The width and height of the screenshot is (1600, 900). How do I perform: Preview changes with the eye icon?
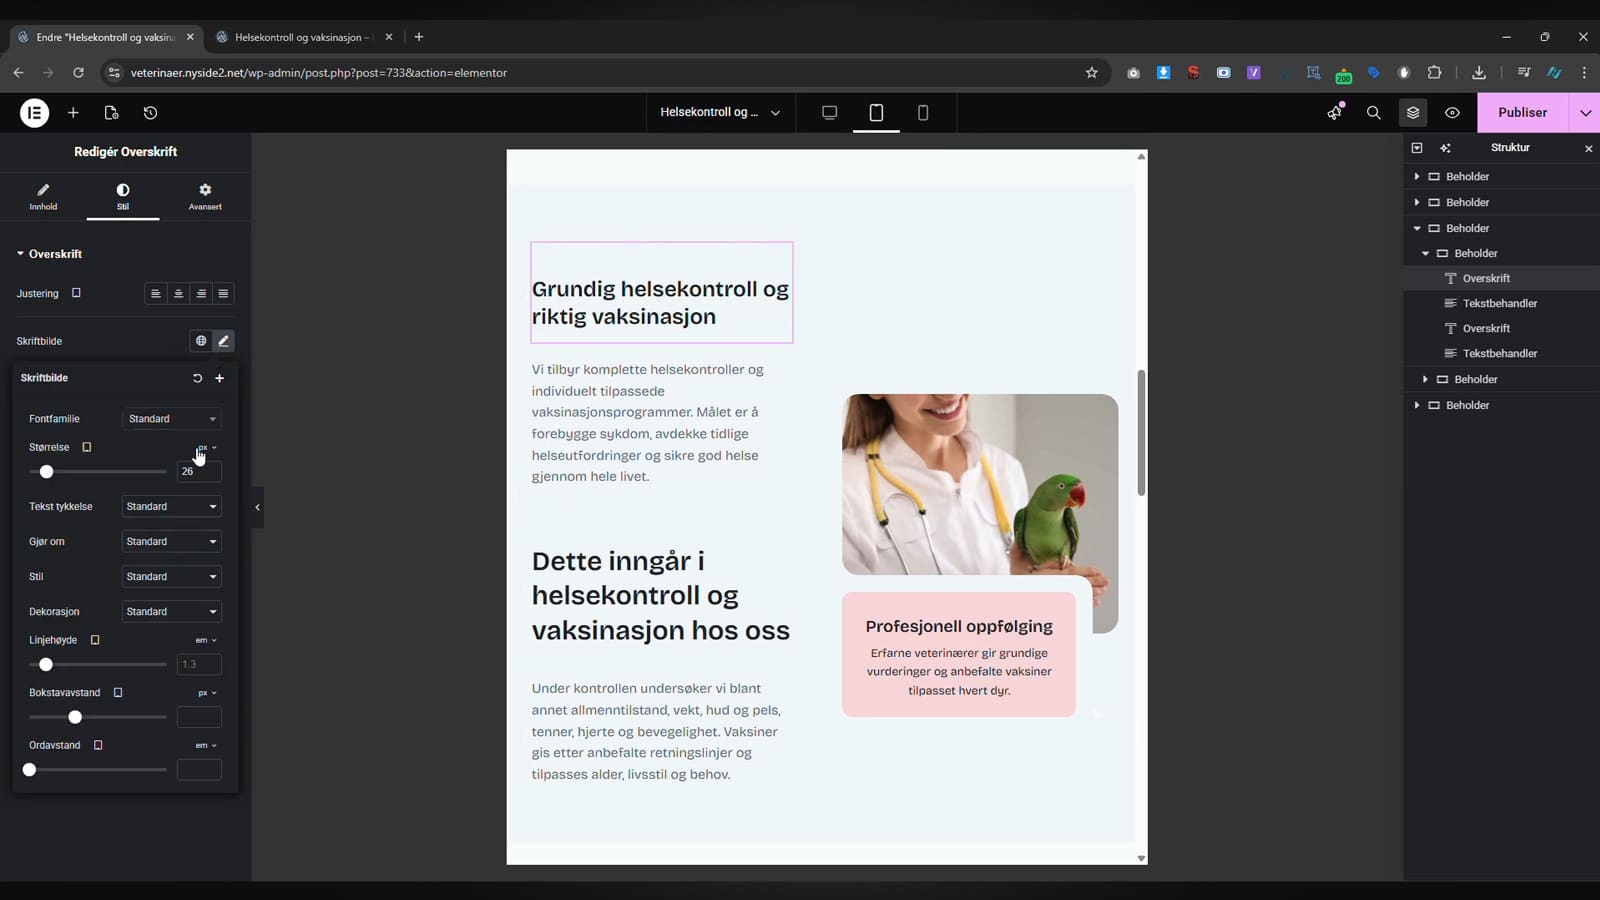pos(1452,113)
